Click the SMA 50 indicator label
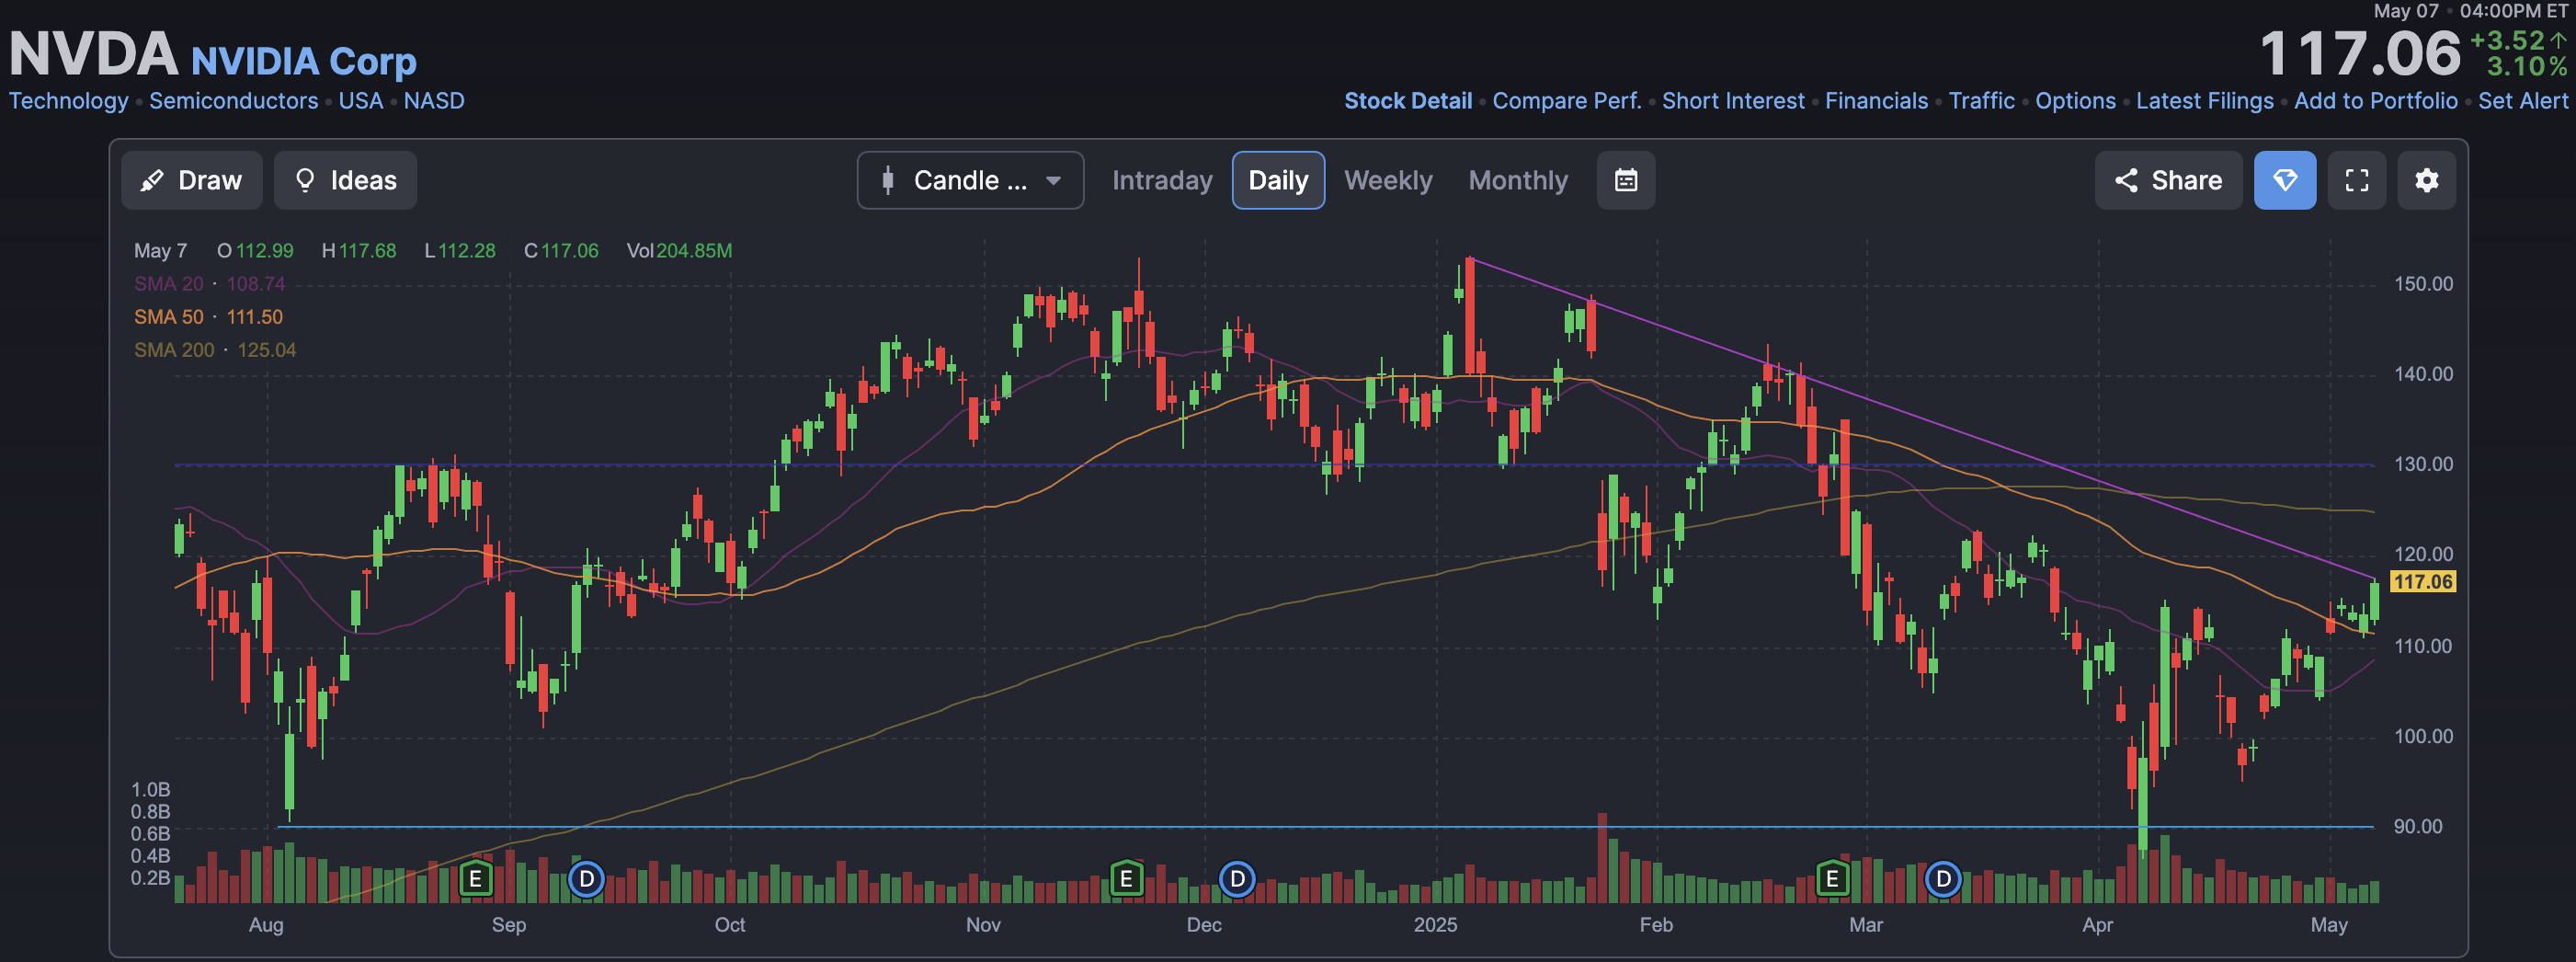Screen dimensions: 2576x962 pos(168,317)
